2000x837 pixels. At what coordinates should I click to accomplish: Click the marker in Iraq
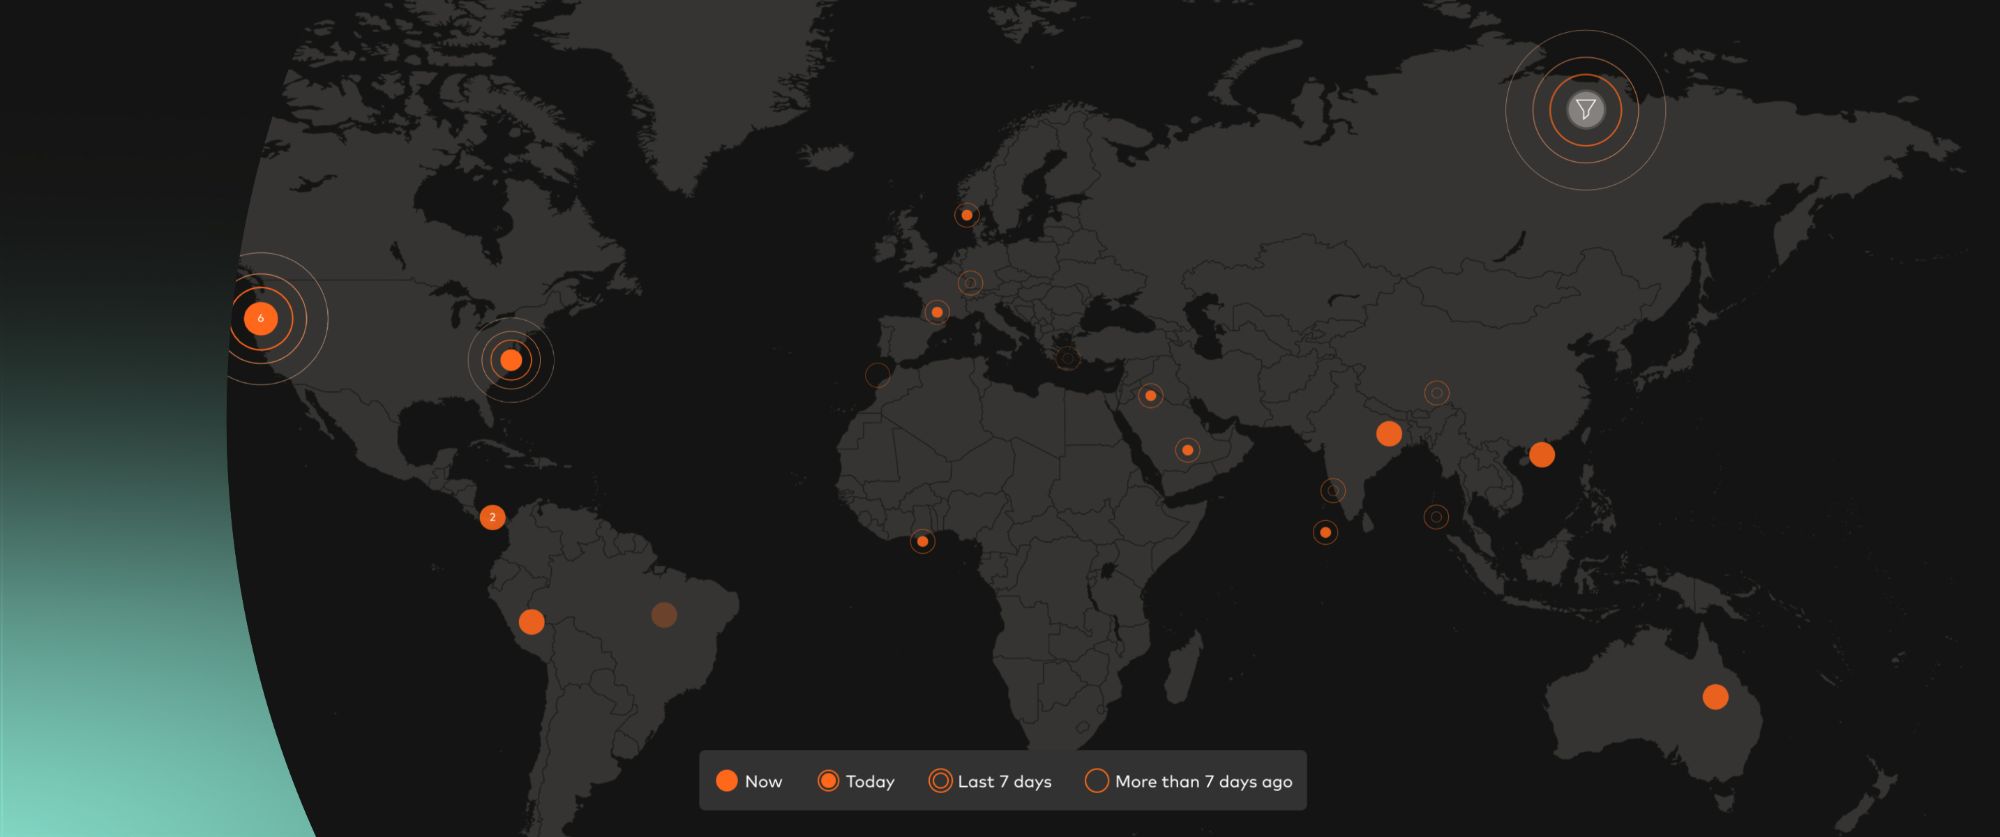click(1150, 396)
